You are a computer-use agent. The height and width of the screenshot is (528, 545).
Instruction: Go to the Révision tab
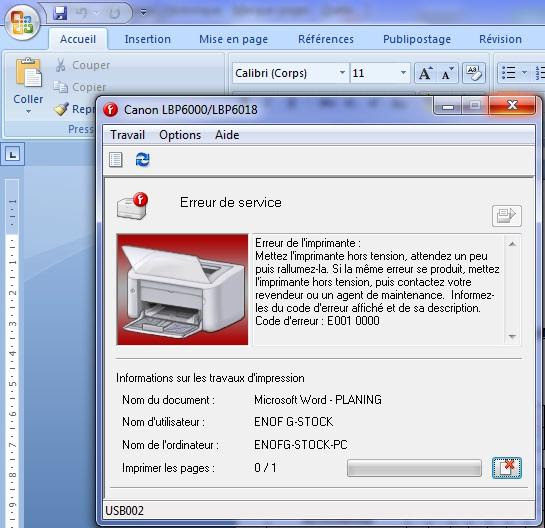[500, 39]
